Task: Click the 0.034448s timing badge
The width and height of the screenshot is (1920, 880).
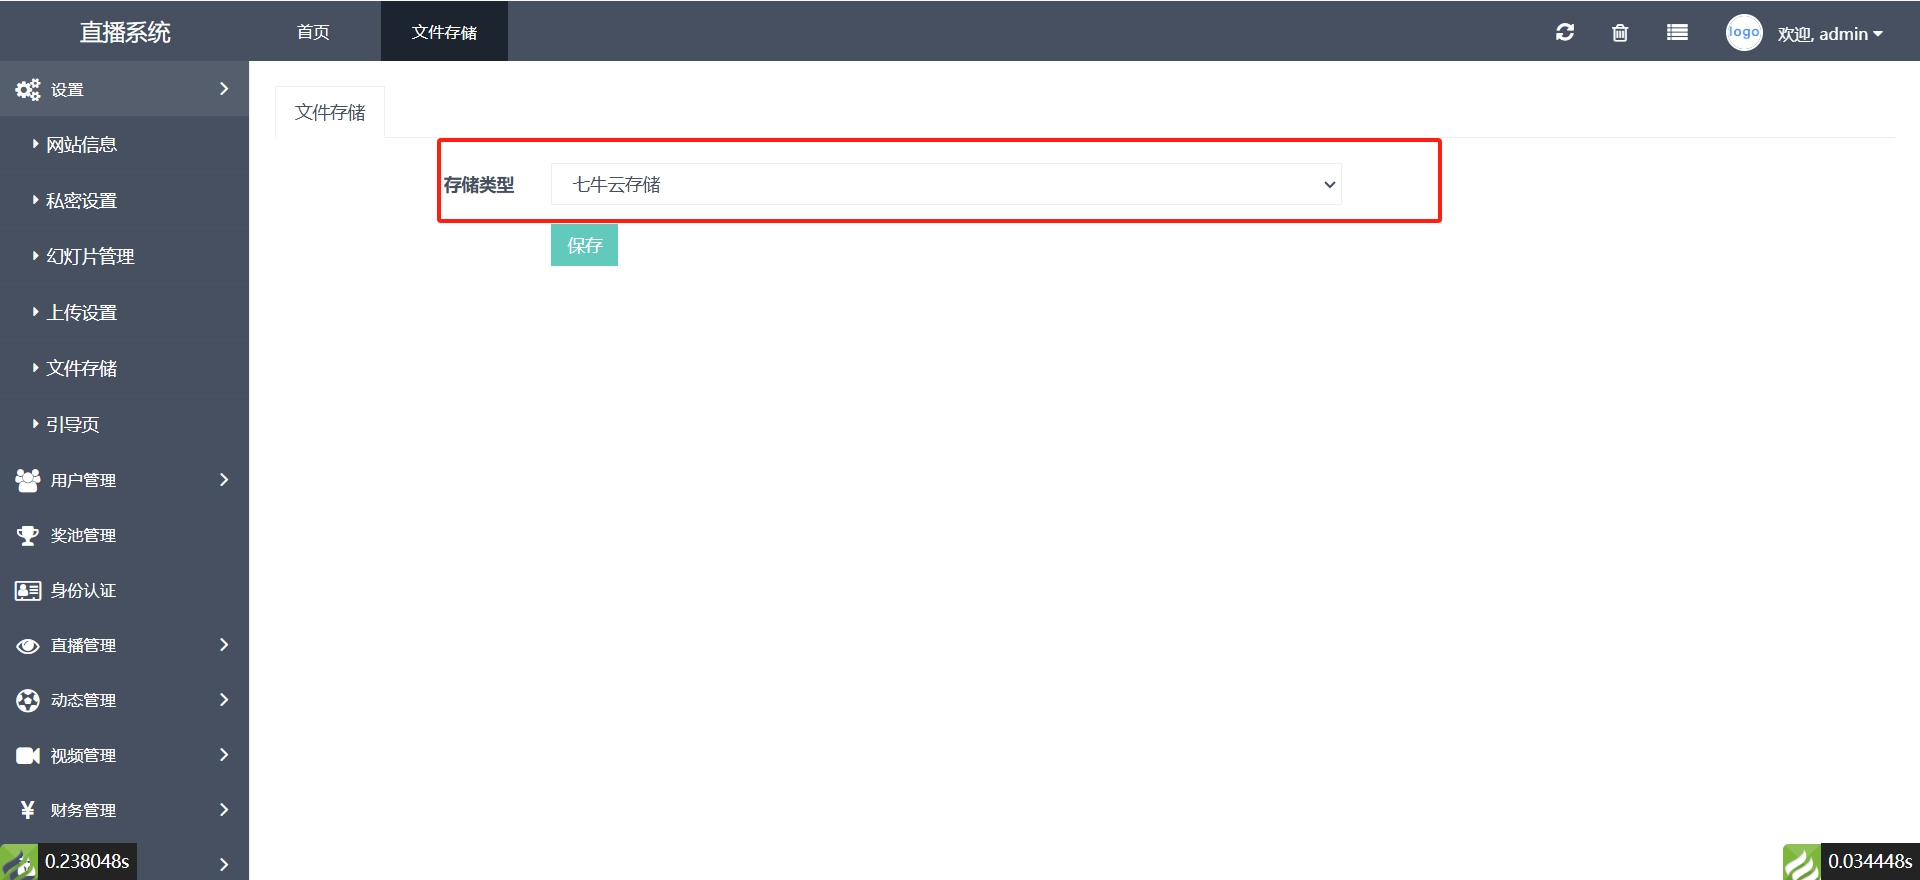Action: 1870,862
